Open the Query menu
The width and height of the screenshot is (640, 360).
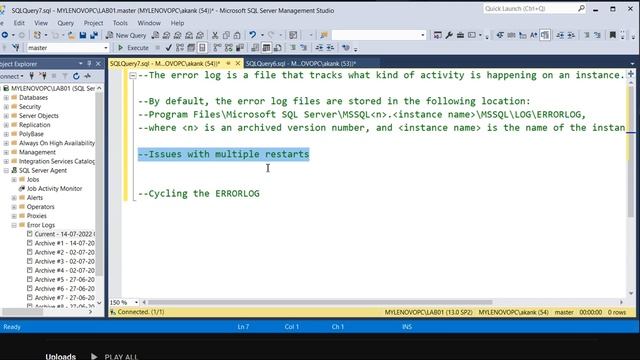coord(65,23)
